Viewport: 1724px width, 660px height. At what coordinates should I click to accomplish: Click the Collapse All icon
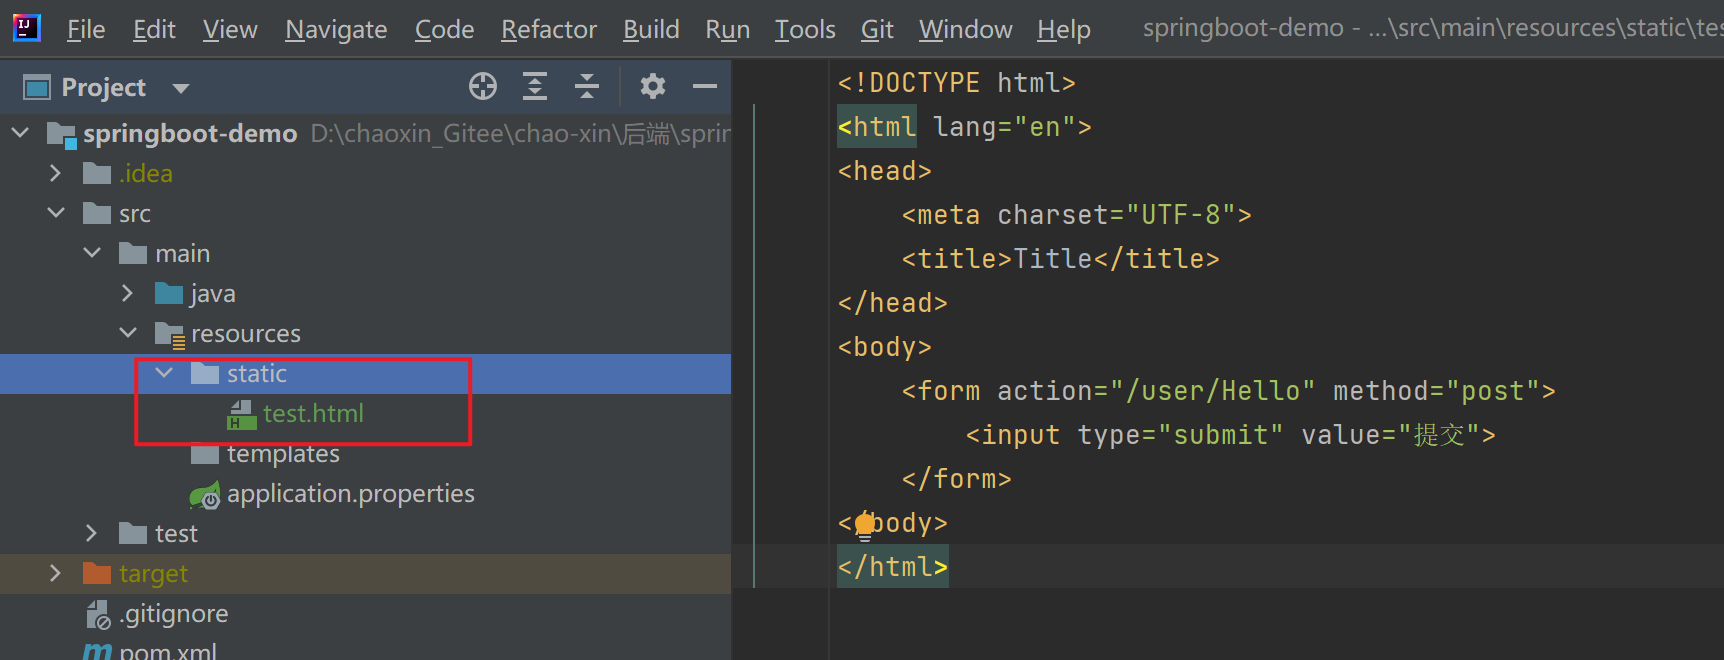click(x=587, y=87)
